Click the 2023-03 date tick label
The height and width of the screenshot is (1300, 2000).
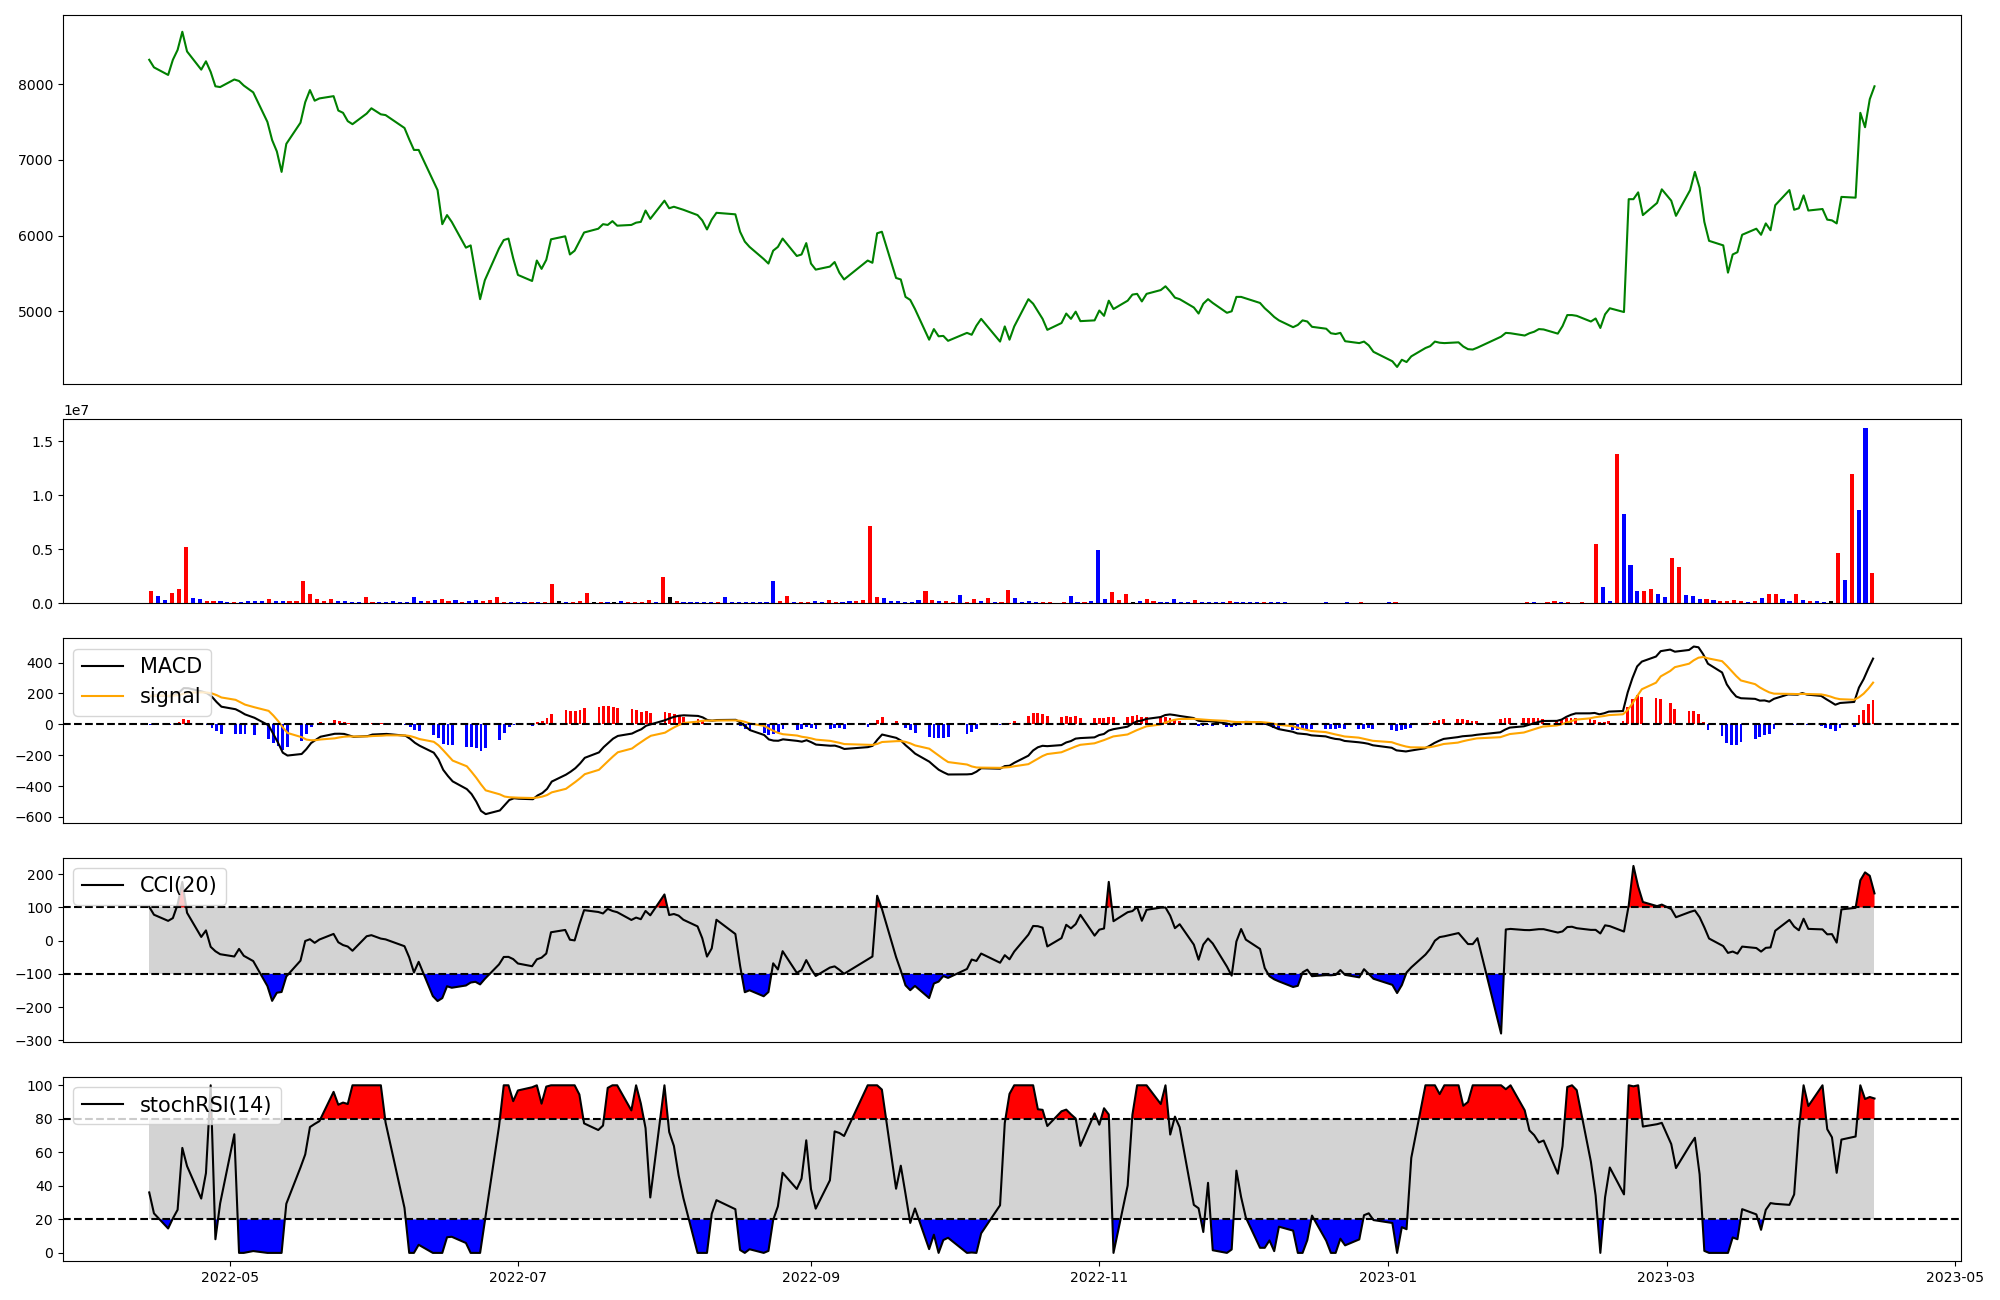coord(1667,1276)
